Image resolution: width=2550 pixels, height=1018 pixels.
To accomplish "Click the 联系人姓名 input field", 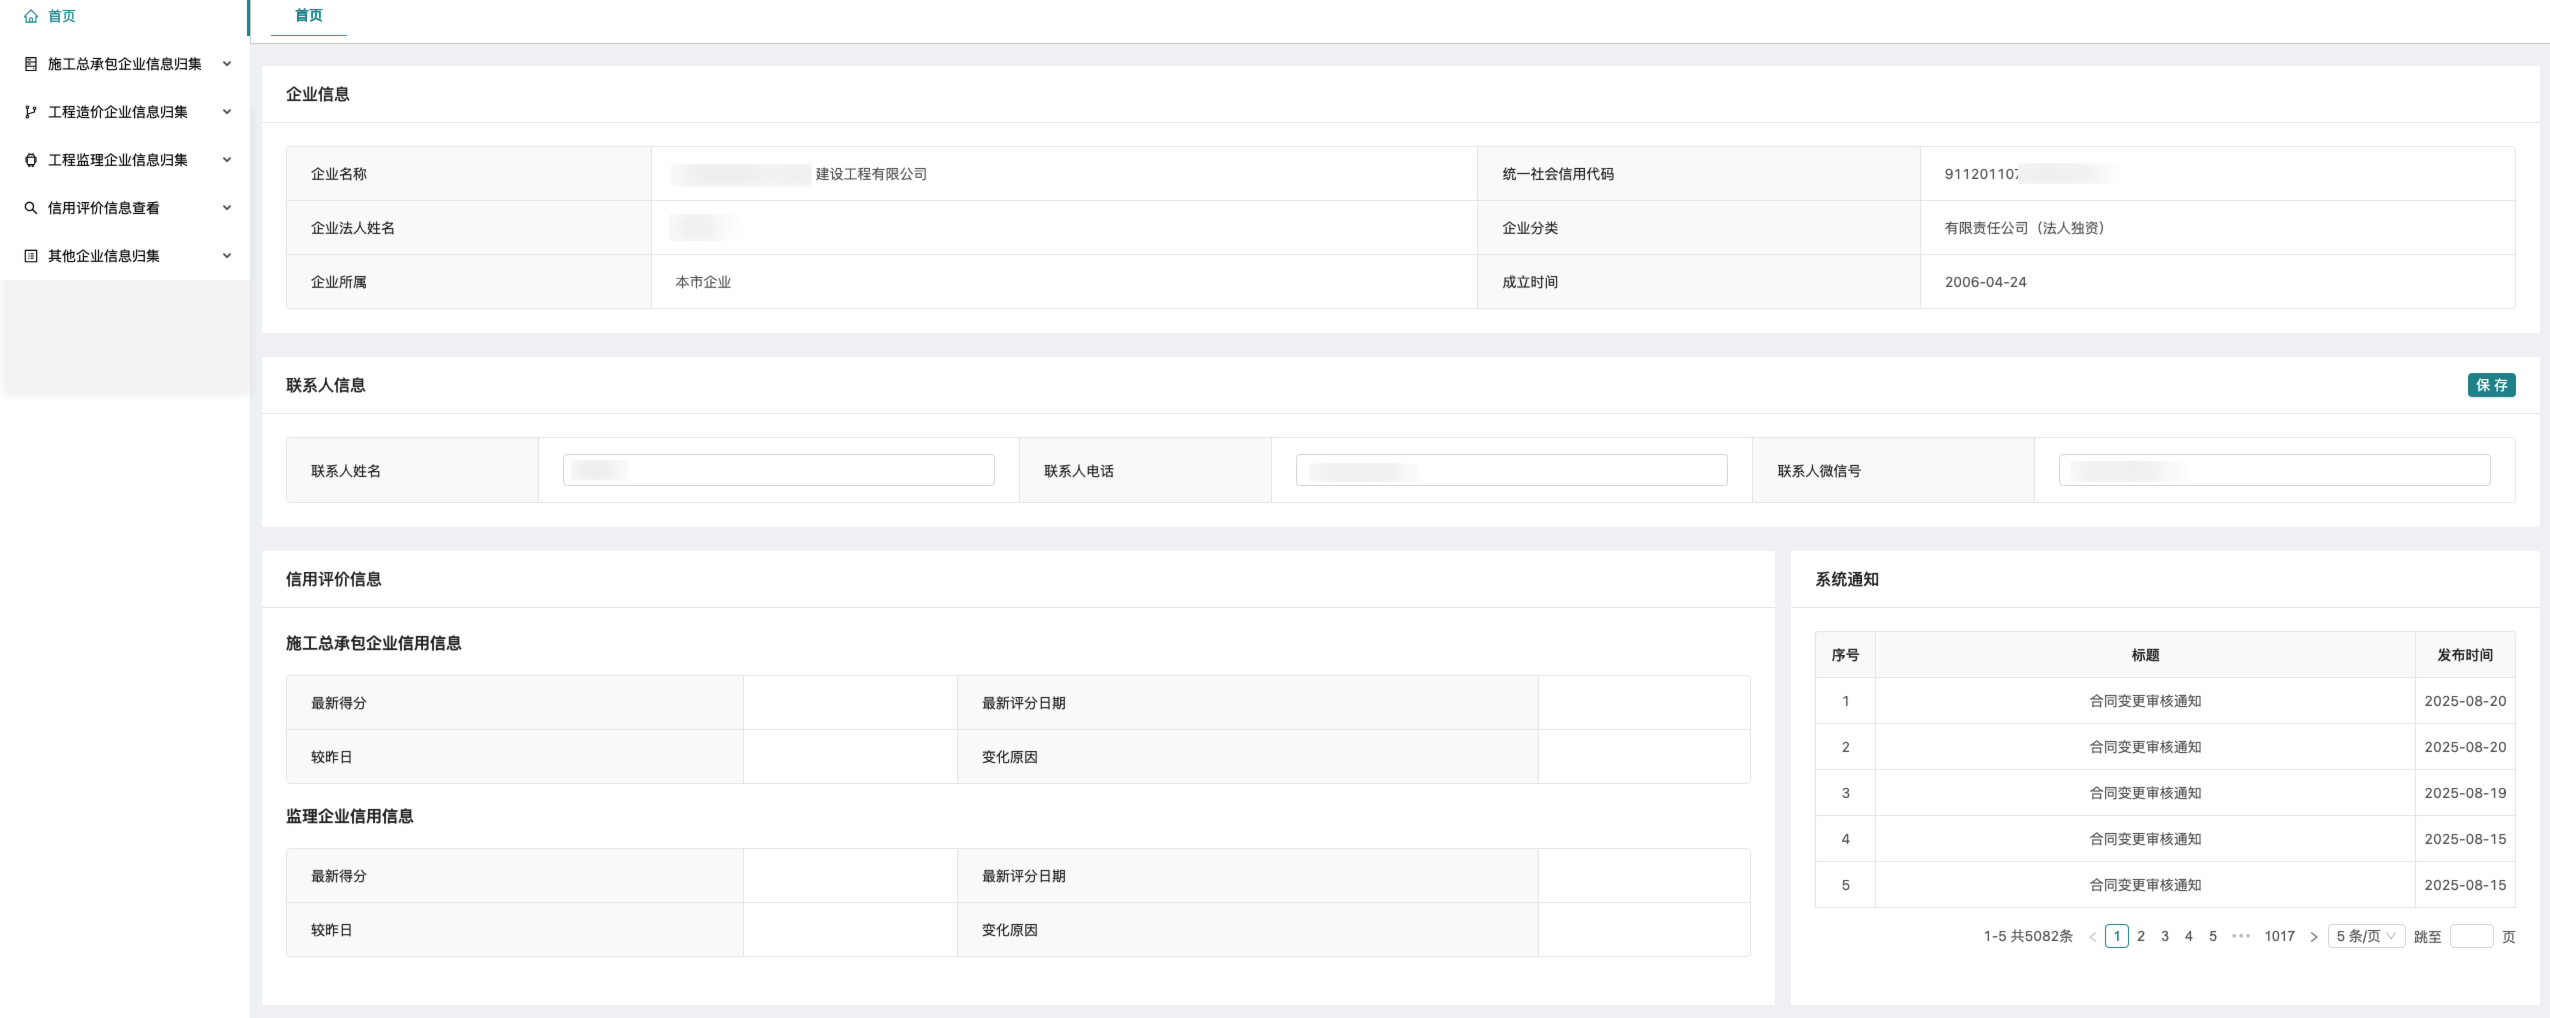I will point(778,470).
